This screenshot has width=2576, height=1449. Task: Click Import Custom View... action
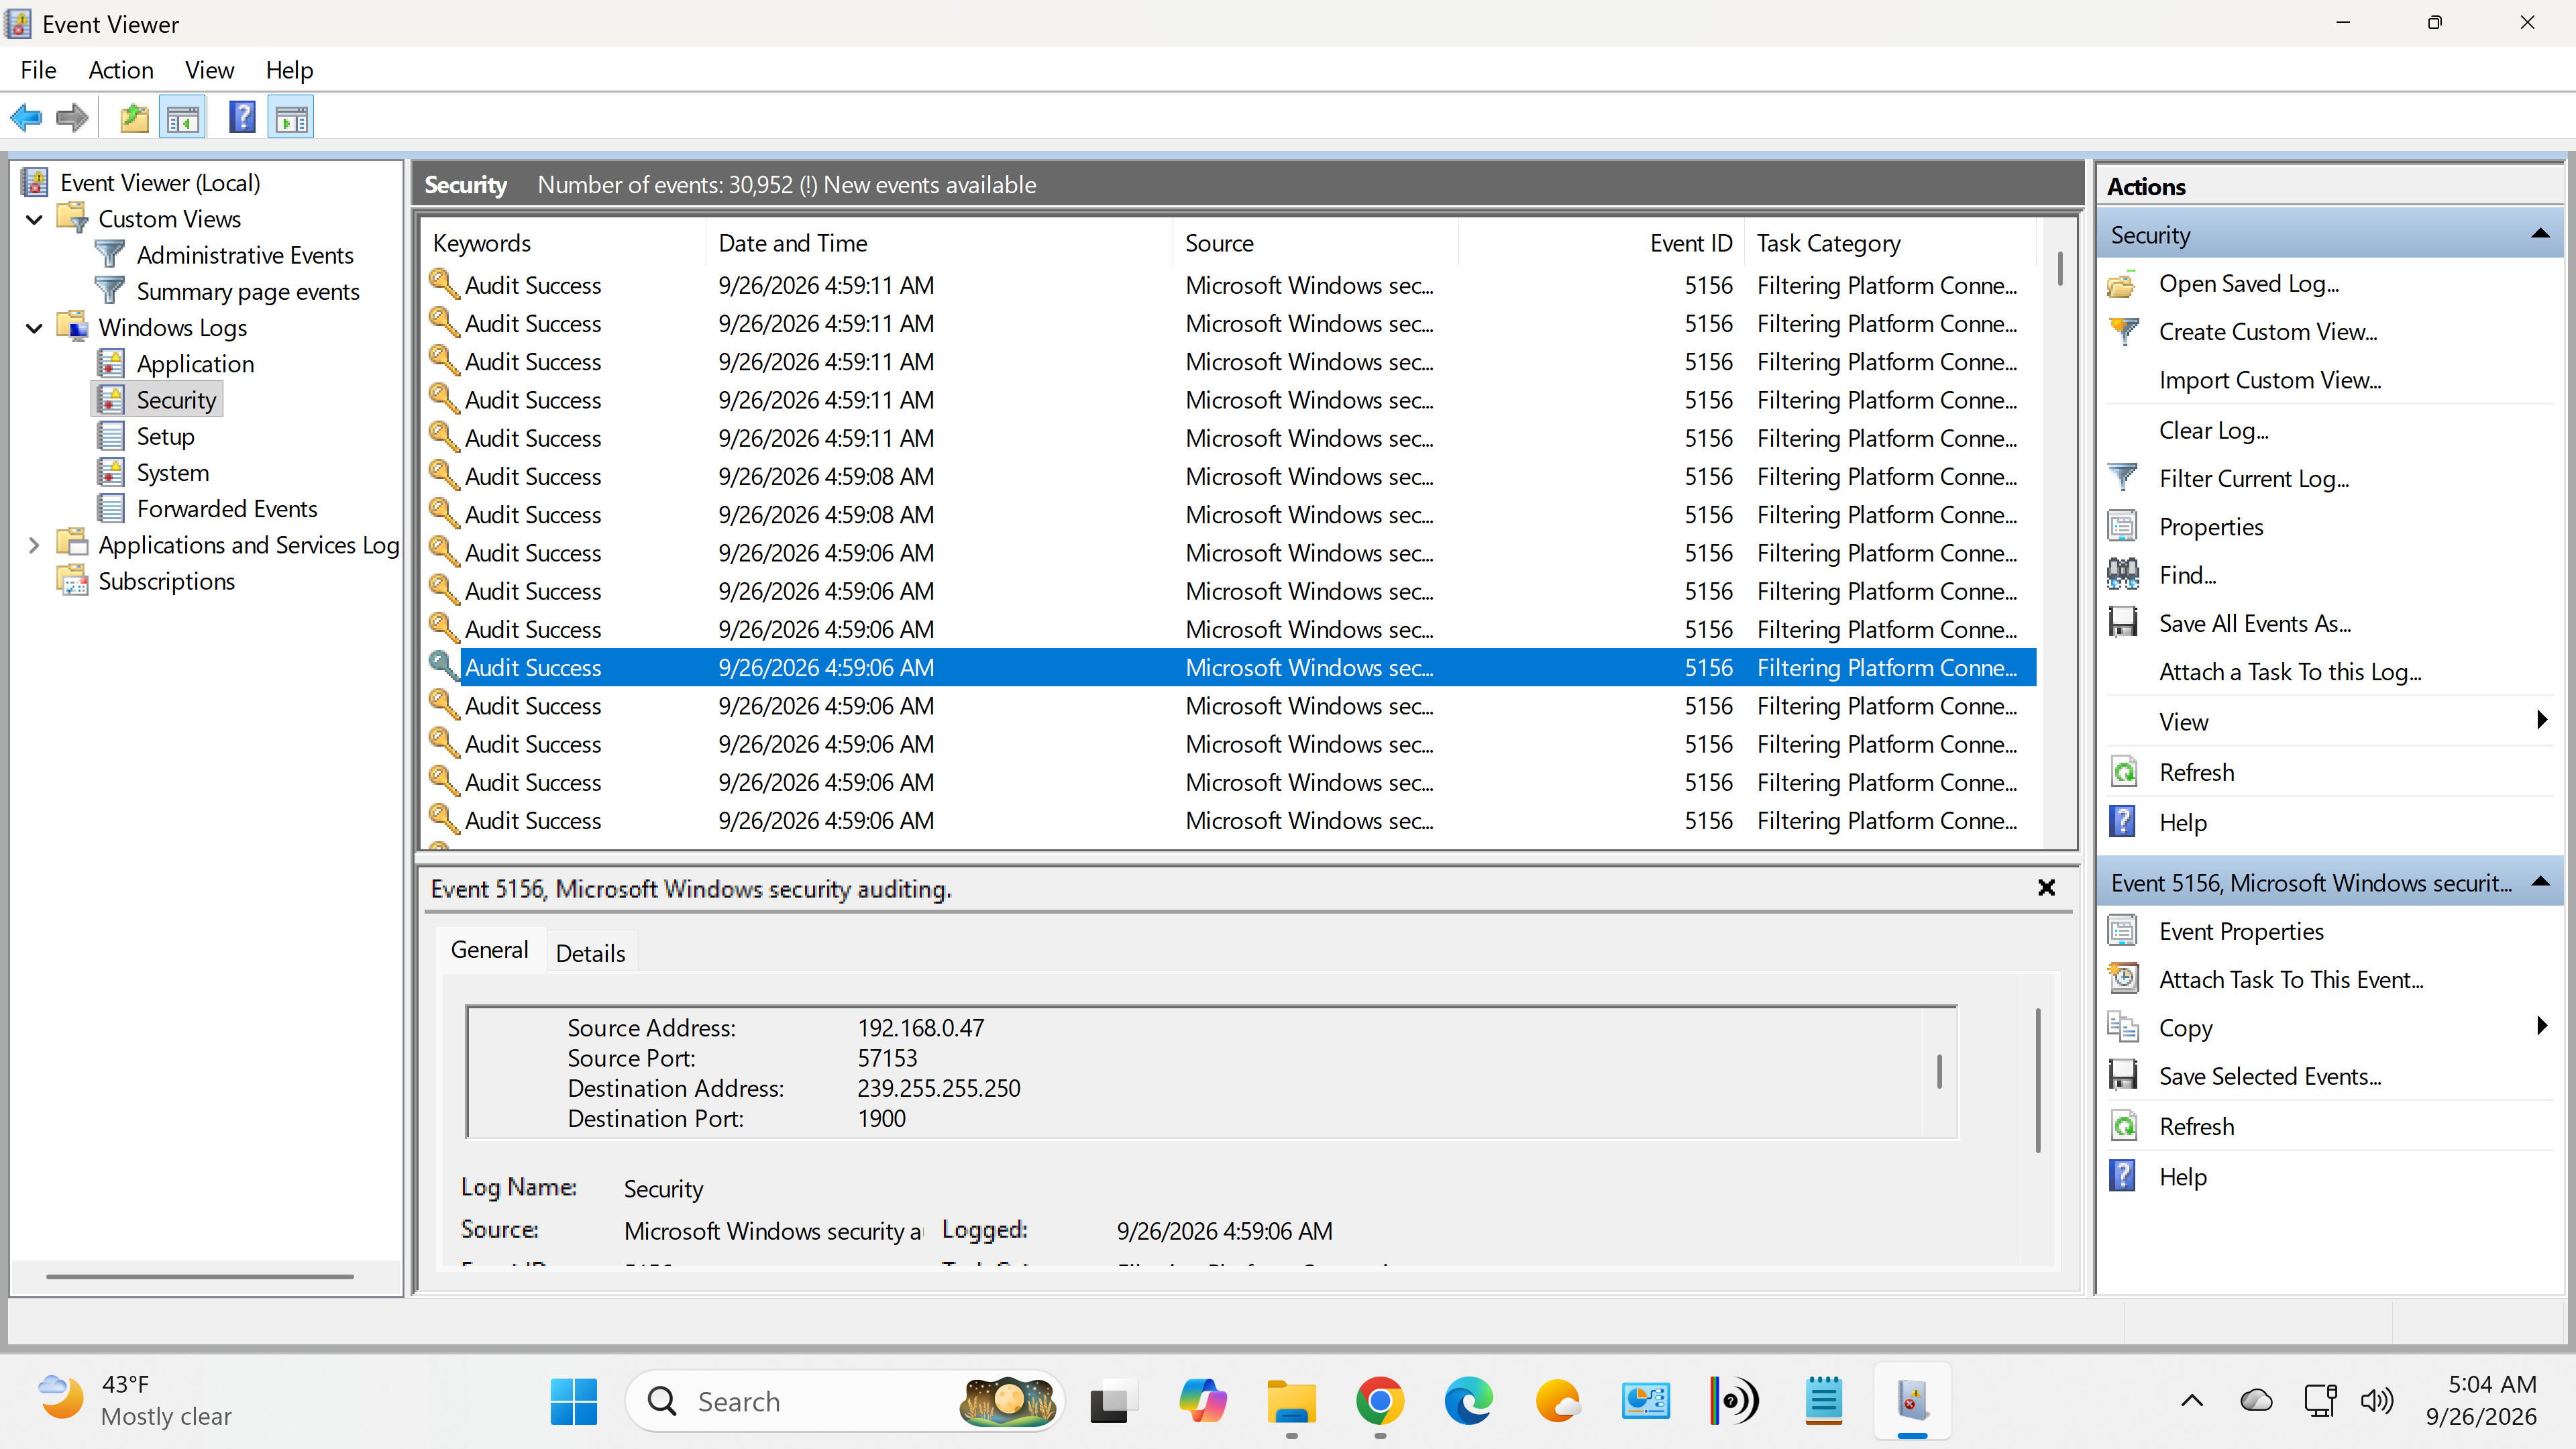coord(2270,380)
